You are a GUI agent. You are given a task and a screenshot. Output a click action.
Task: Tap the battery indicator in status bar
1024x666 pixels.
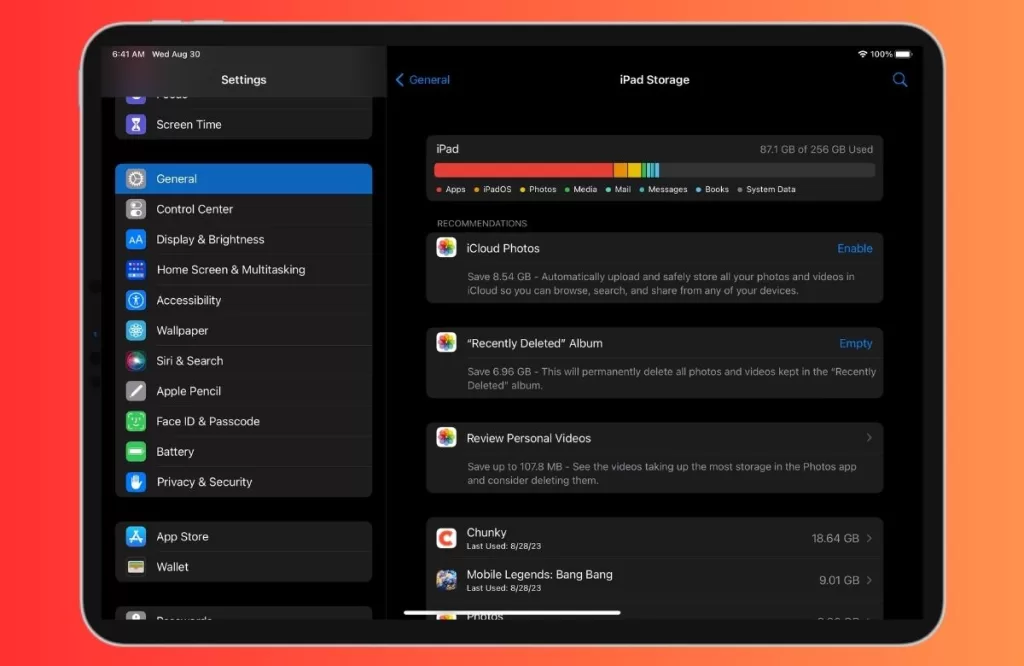[903, 54]
